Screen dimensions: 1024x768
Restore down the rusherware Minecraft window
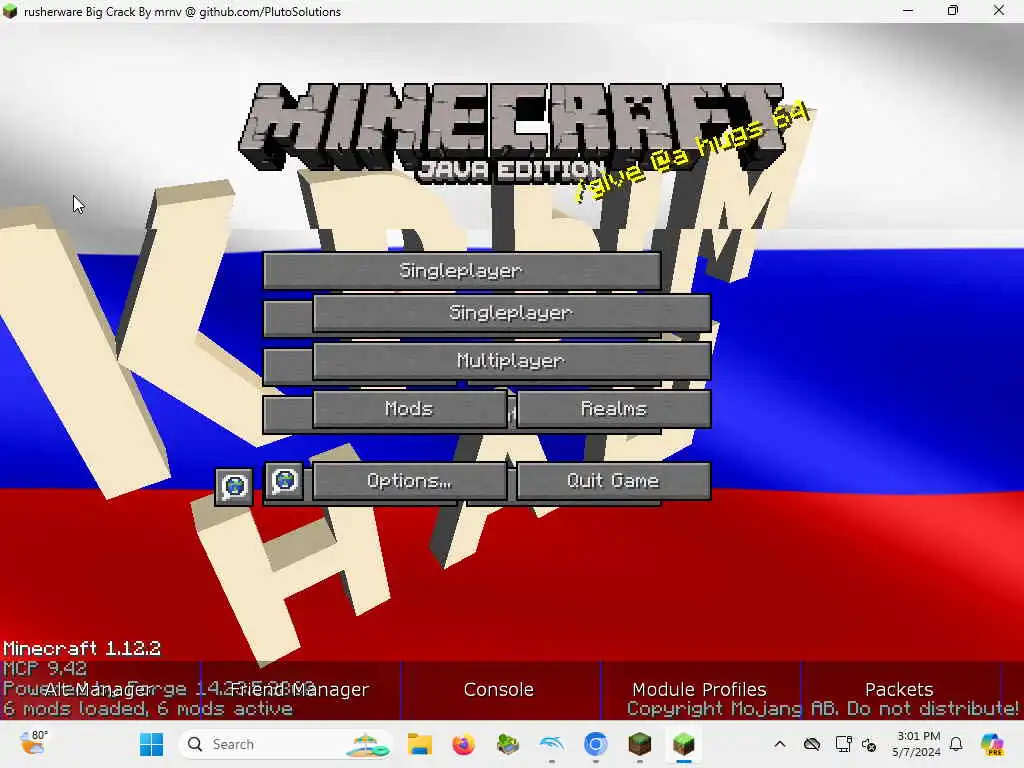click(953, 11)
